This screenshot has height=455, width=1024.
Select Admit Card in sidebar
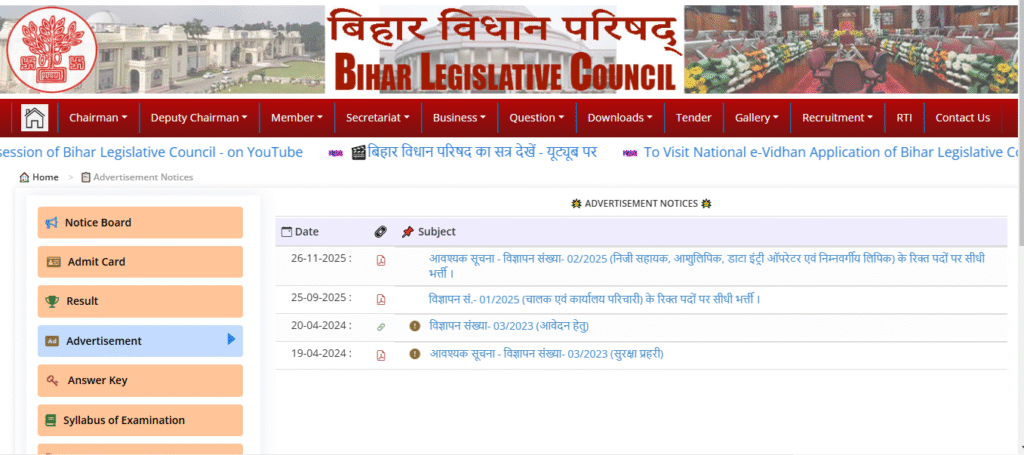[140, 262]
